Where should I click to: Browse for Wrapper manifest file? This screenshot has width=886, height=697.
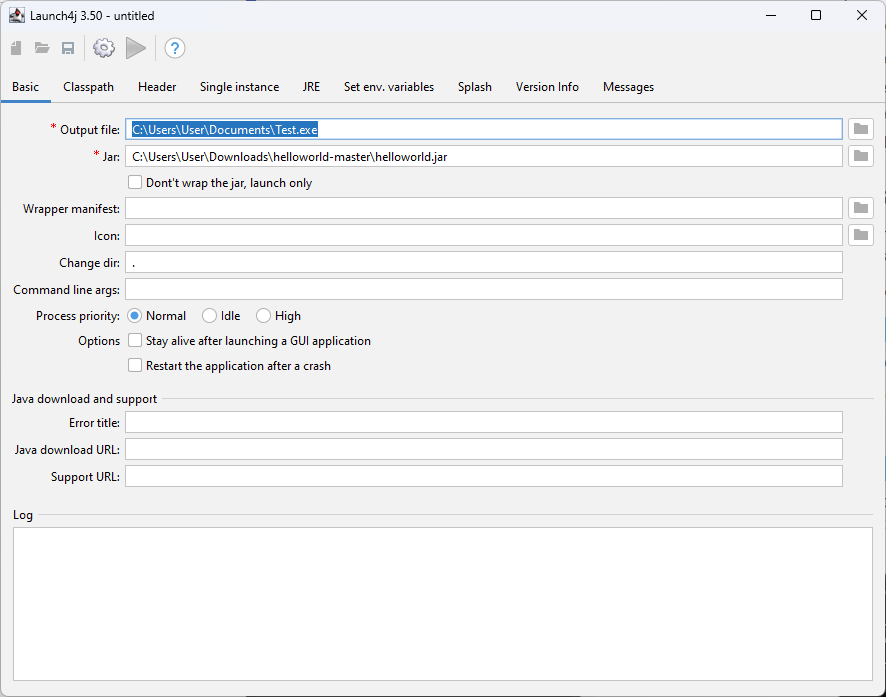tap(861, 208)
